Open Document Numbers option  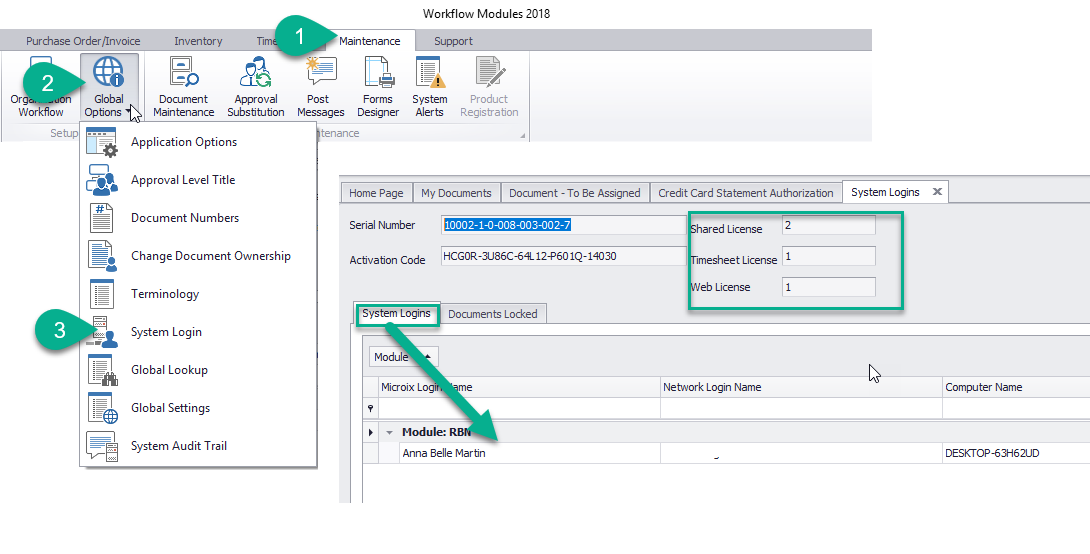pos(185,218)
